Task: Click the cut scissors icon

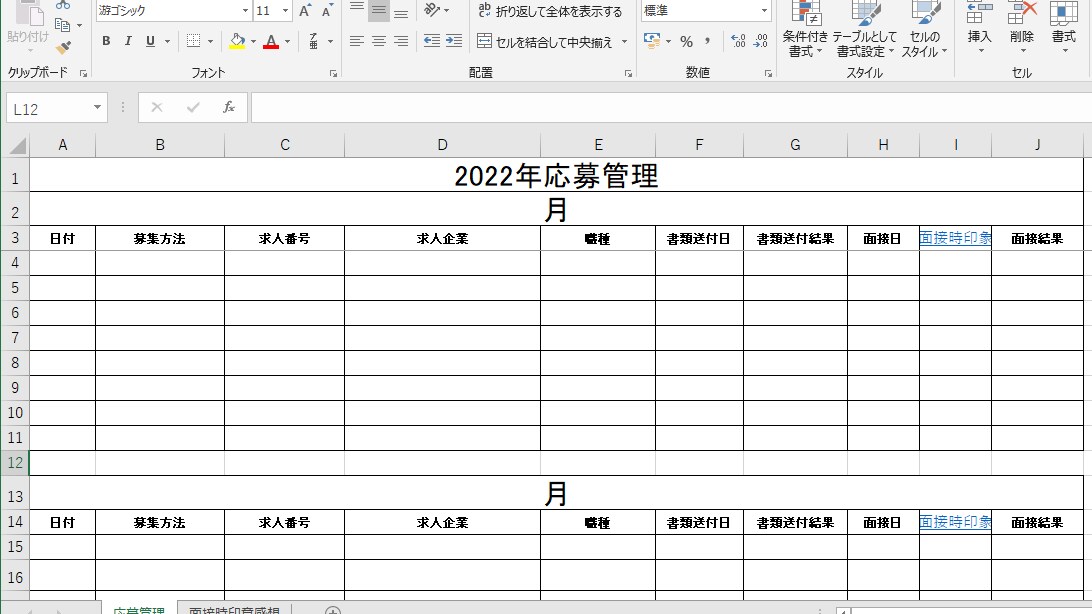Action: (63, 4)
